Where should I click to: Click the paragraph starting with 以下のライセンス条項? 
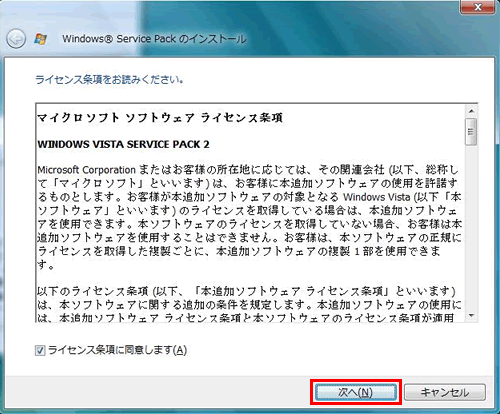[249, 304]
